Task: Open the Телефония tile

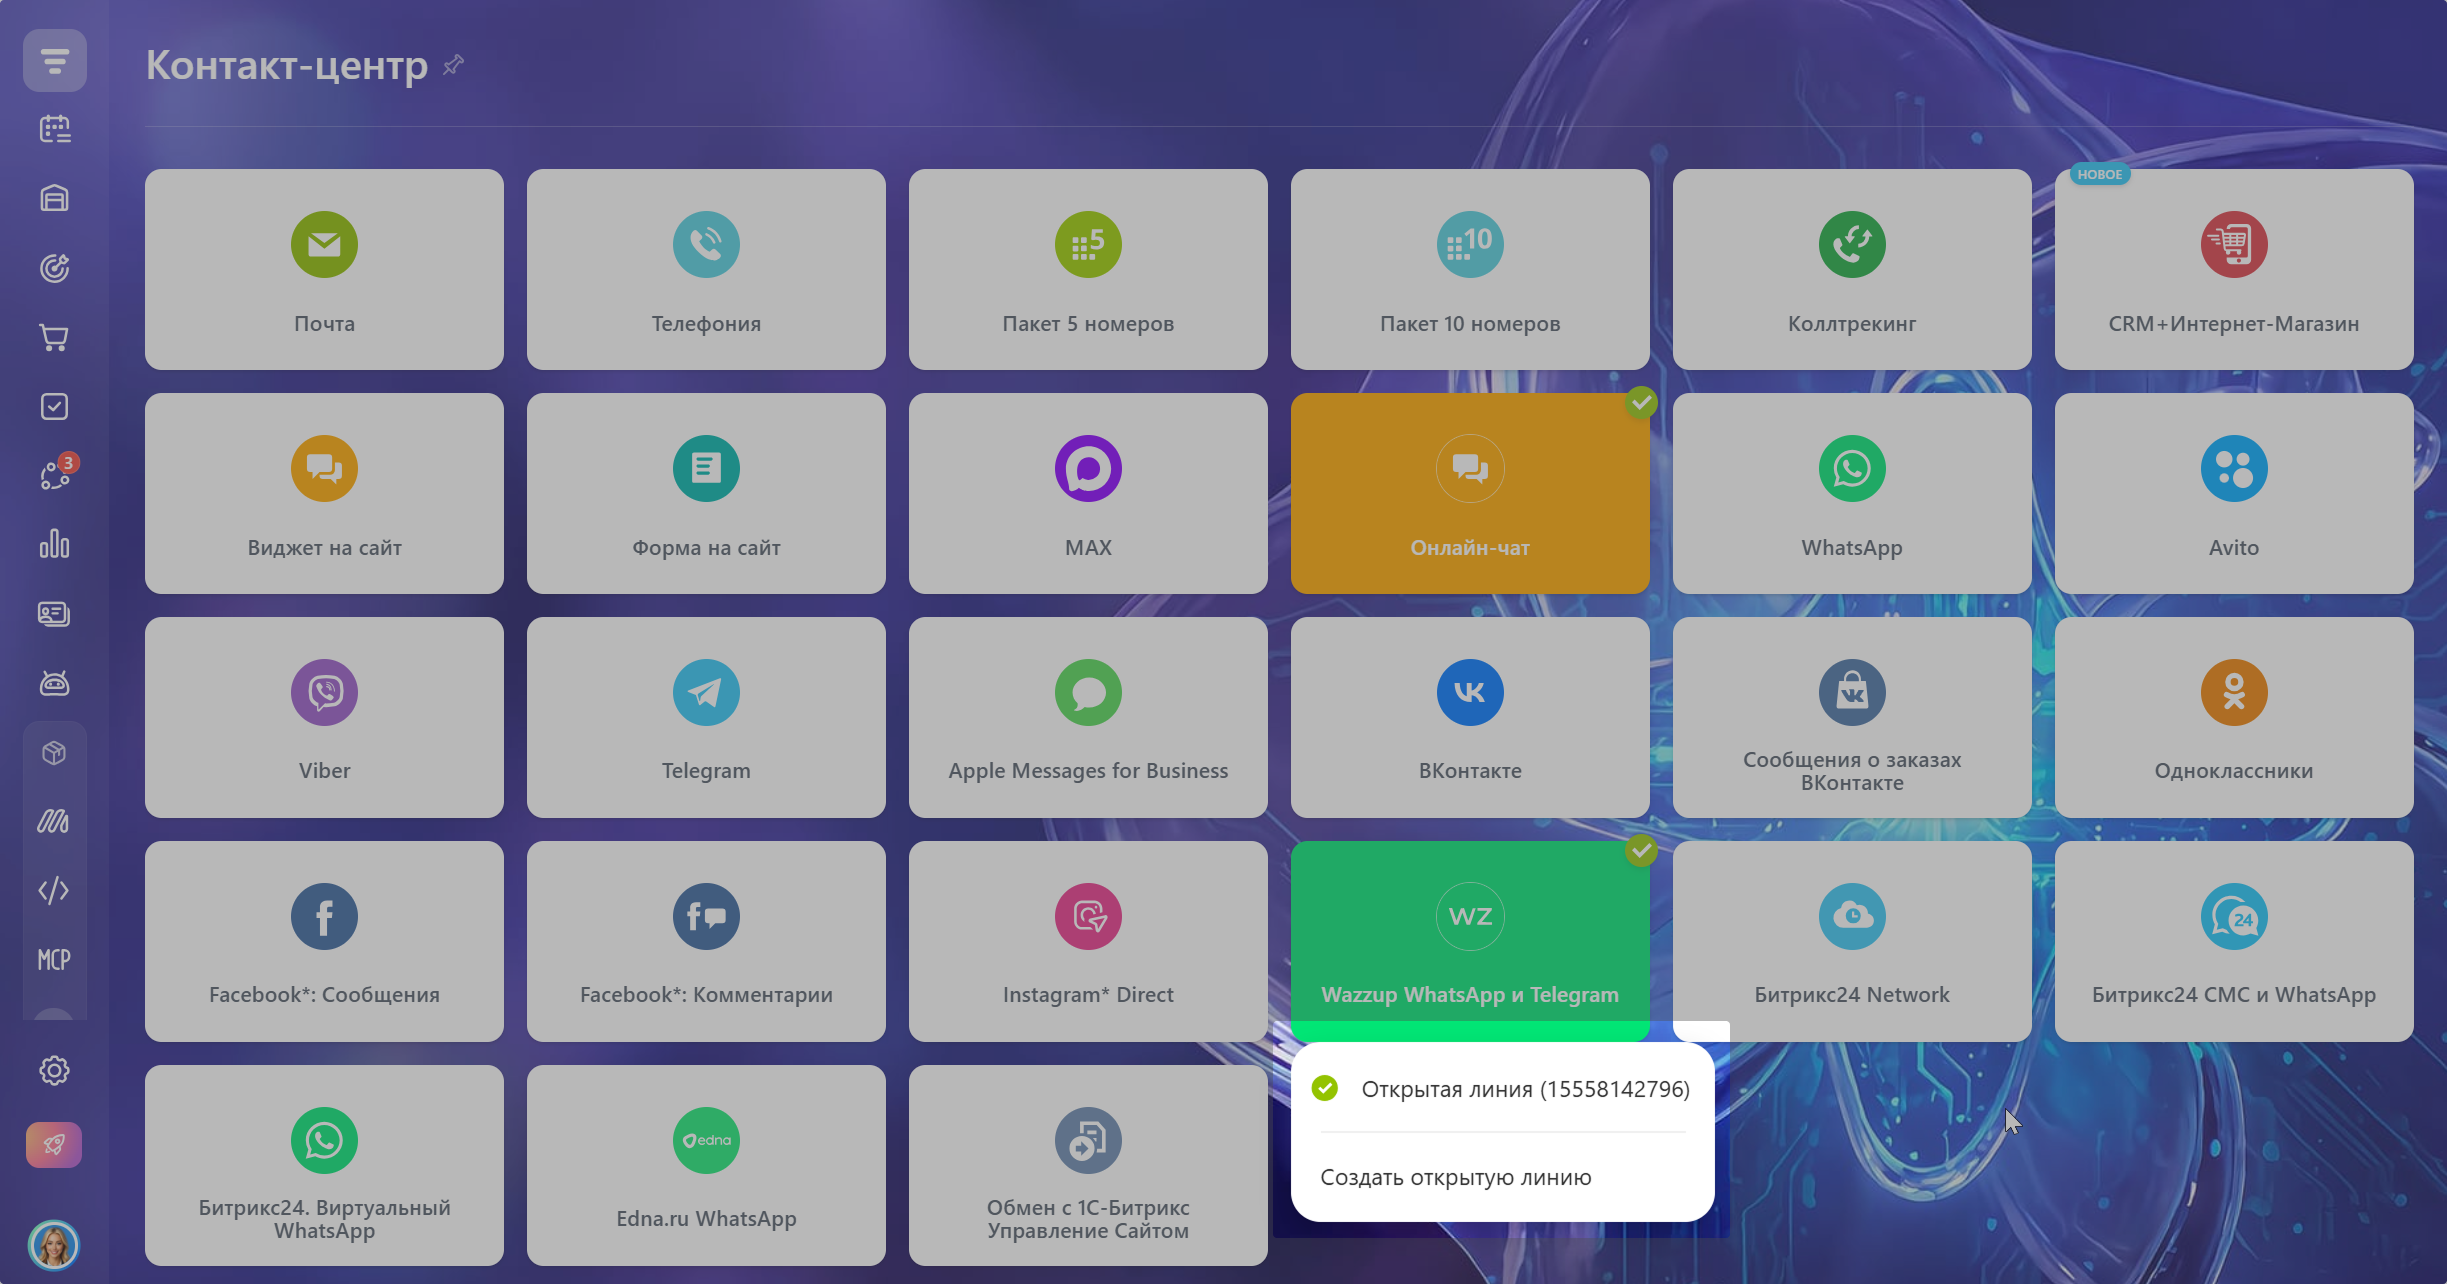Action: click(x=706, y=269)
